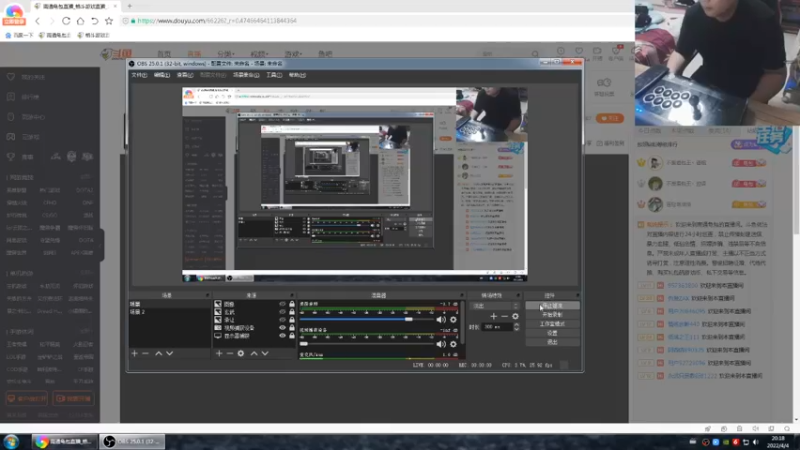
Task: Pop out the 混音器 dock panel
Action: pyautogui.click(x=462, y=295)
